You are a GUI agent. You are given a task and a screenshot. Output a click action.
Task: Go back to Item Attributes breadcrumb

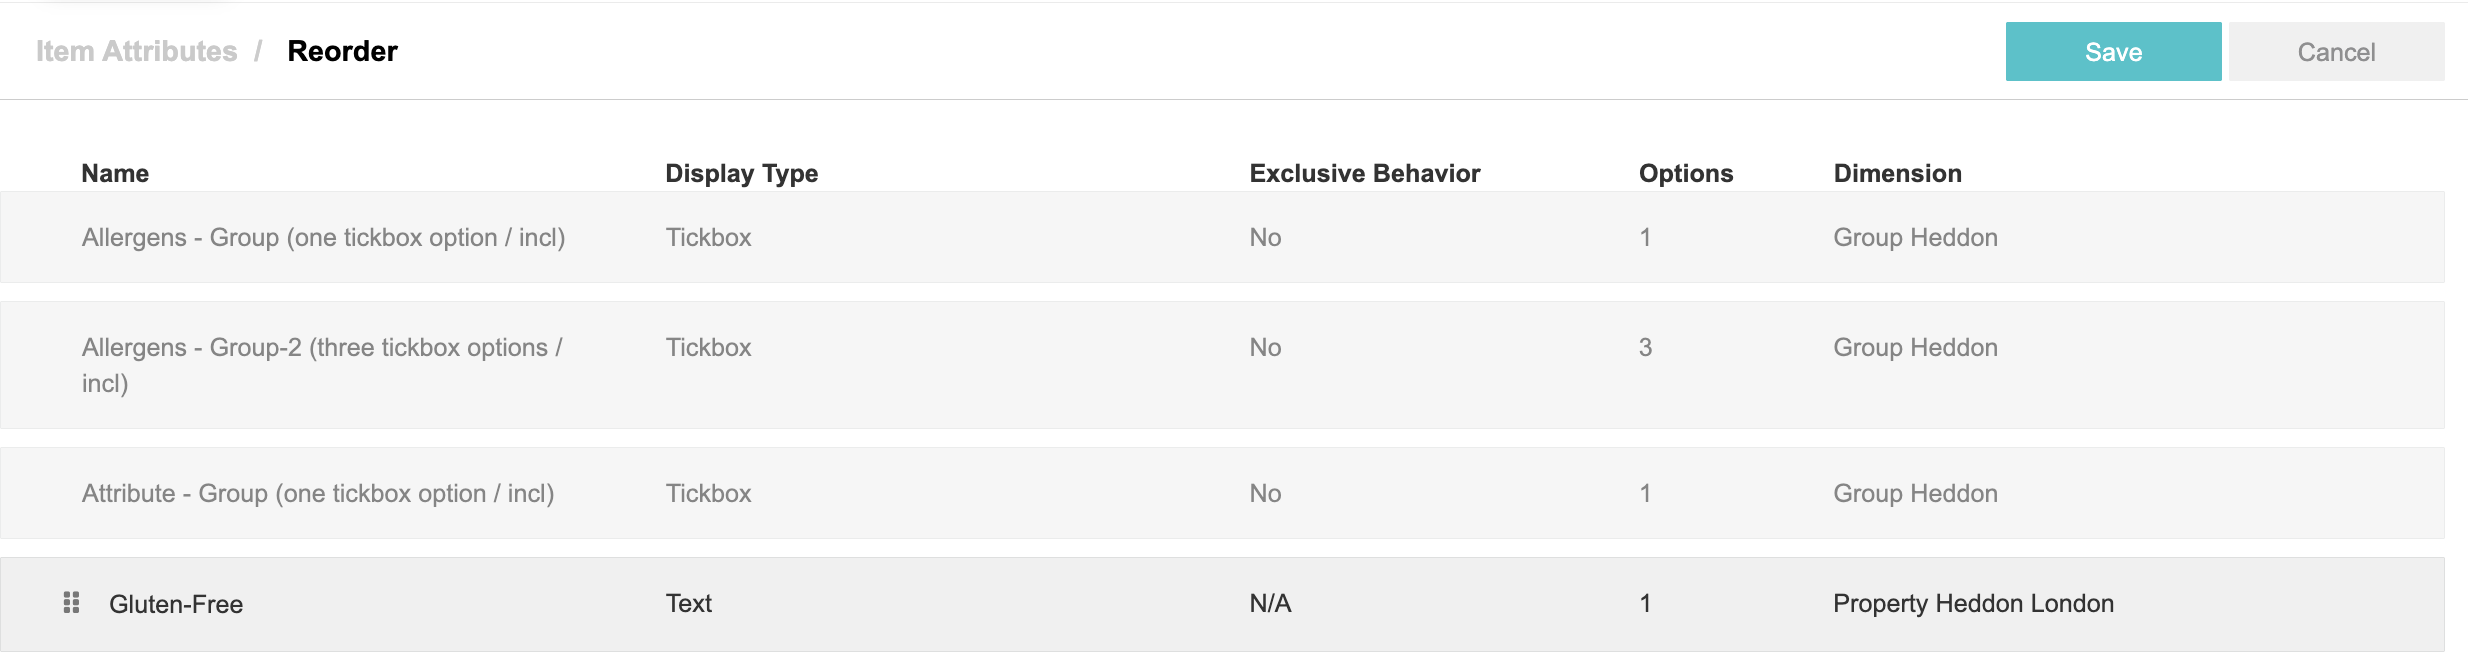tap(137, 51)
